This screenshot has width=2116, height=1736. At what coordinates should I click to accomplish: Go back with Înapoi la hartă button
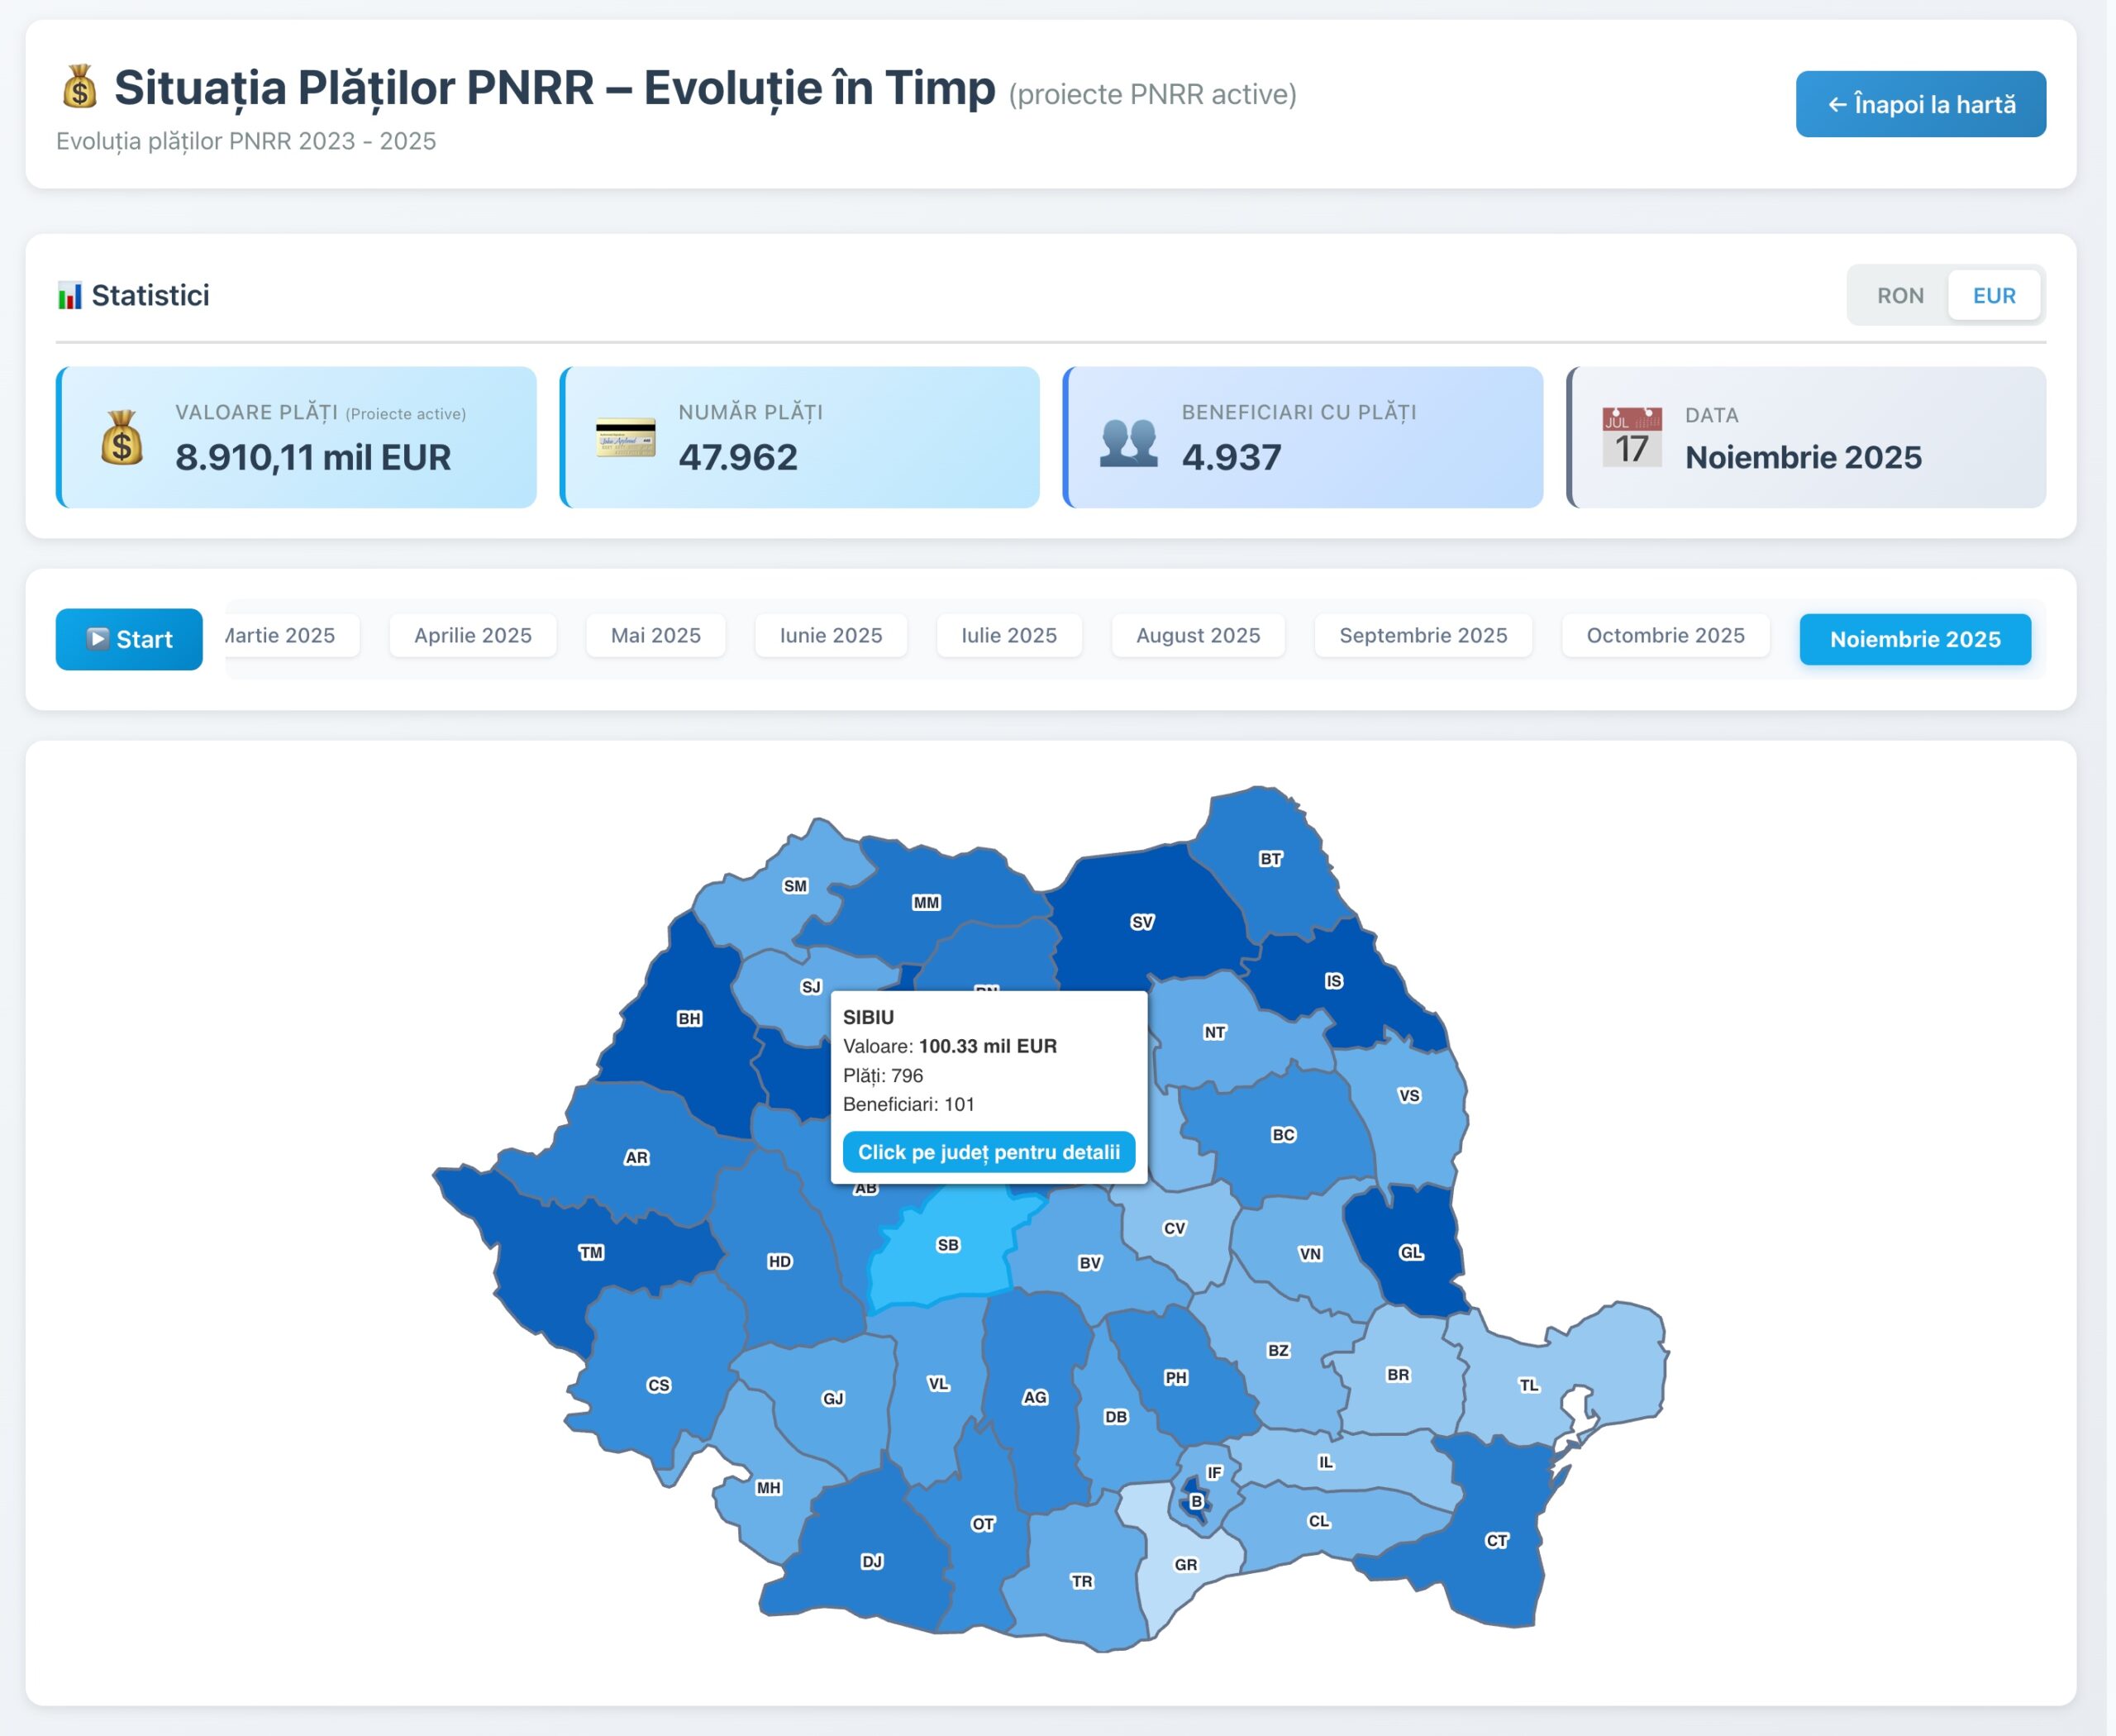click(x=1921, y=104)
